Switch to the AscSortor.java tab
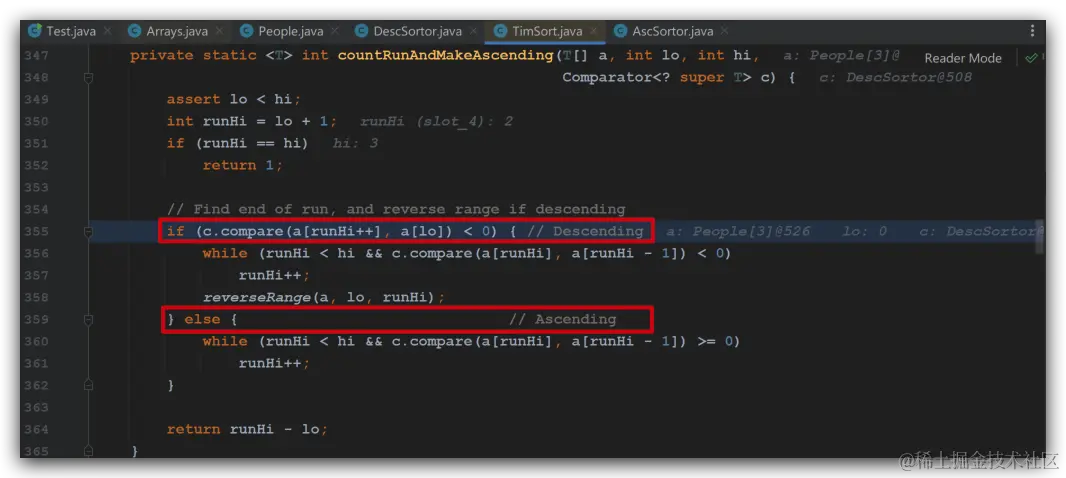This screenshot has height=478, width=1066. pos(672,31)
